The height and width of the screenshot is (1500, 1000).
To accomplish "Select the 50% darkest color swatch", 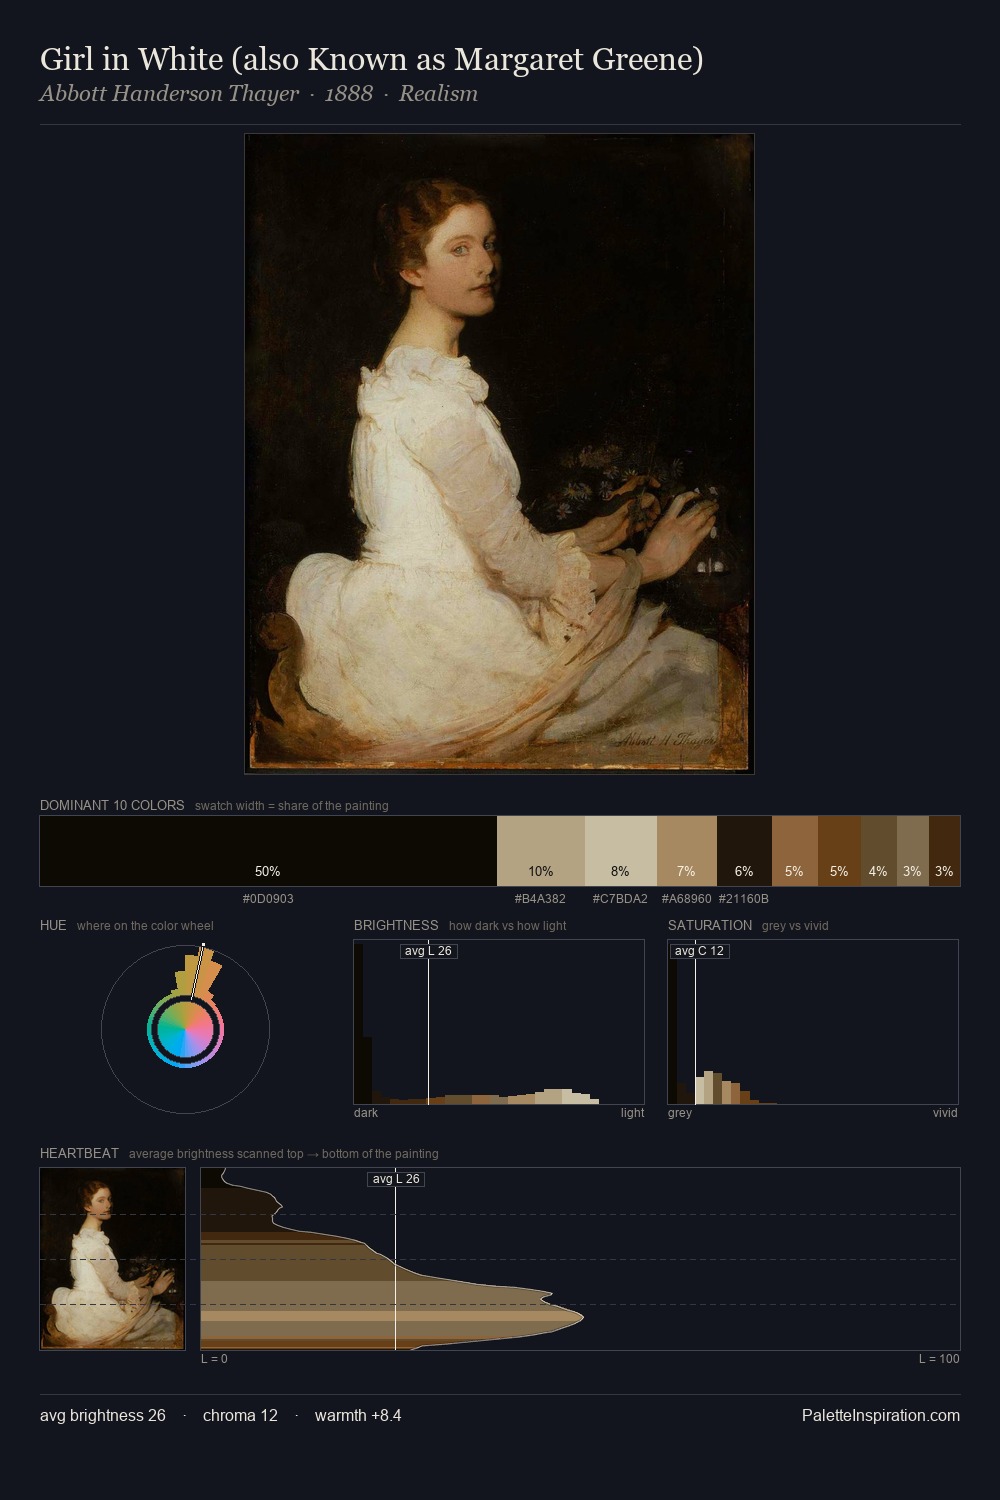I will (268, 851).
